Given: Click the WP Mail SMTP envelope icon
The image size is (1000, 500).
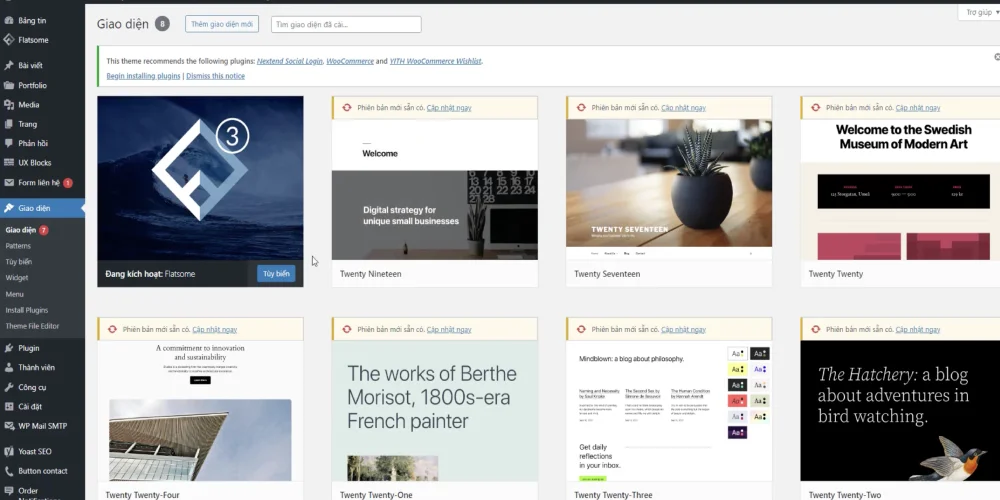Looking at the screenshot, I should (8, 426).
